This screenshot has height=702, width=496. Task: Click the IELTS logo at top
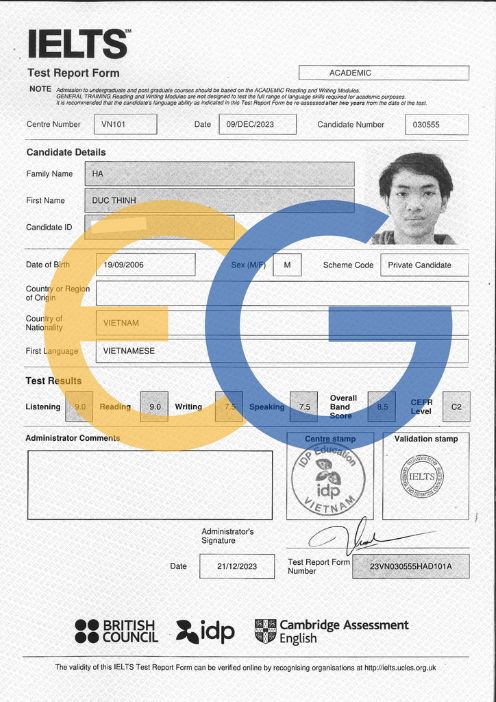coord(80,44)
